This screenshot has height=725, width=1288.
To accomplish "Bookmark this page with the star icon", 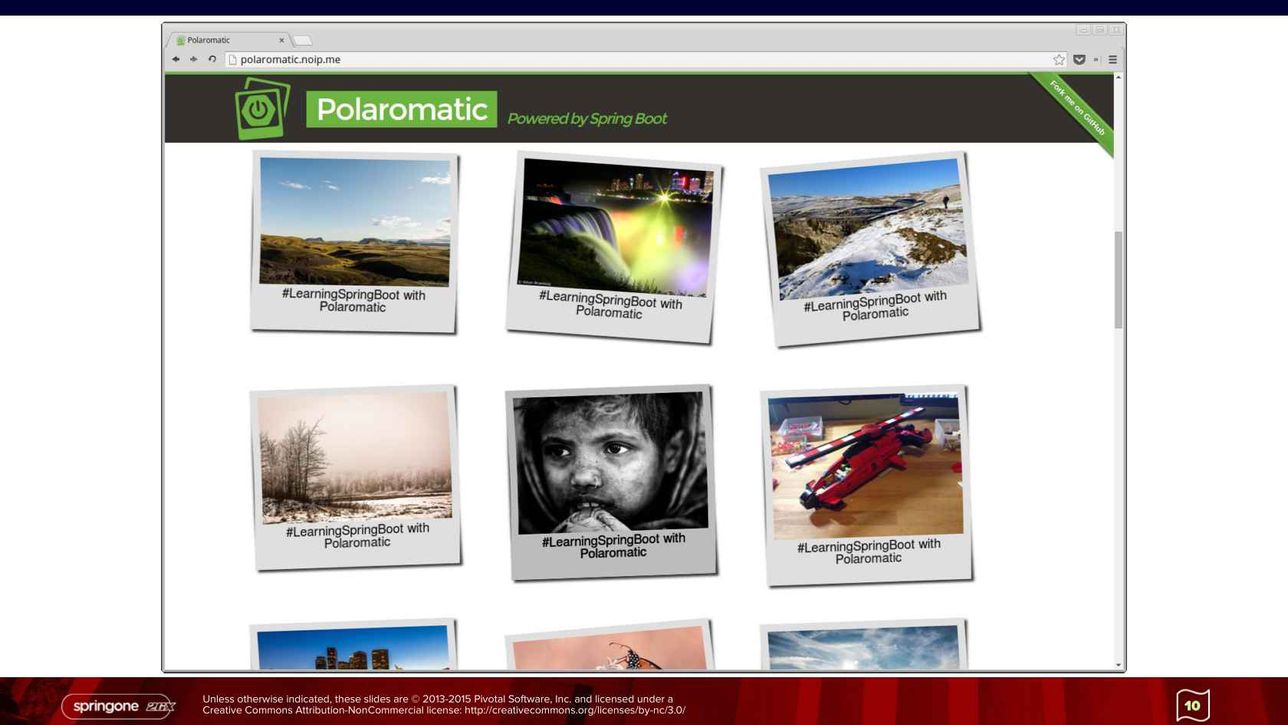I will tap(1059, 59).
